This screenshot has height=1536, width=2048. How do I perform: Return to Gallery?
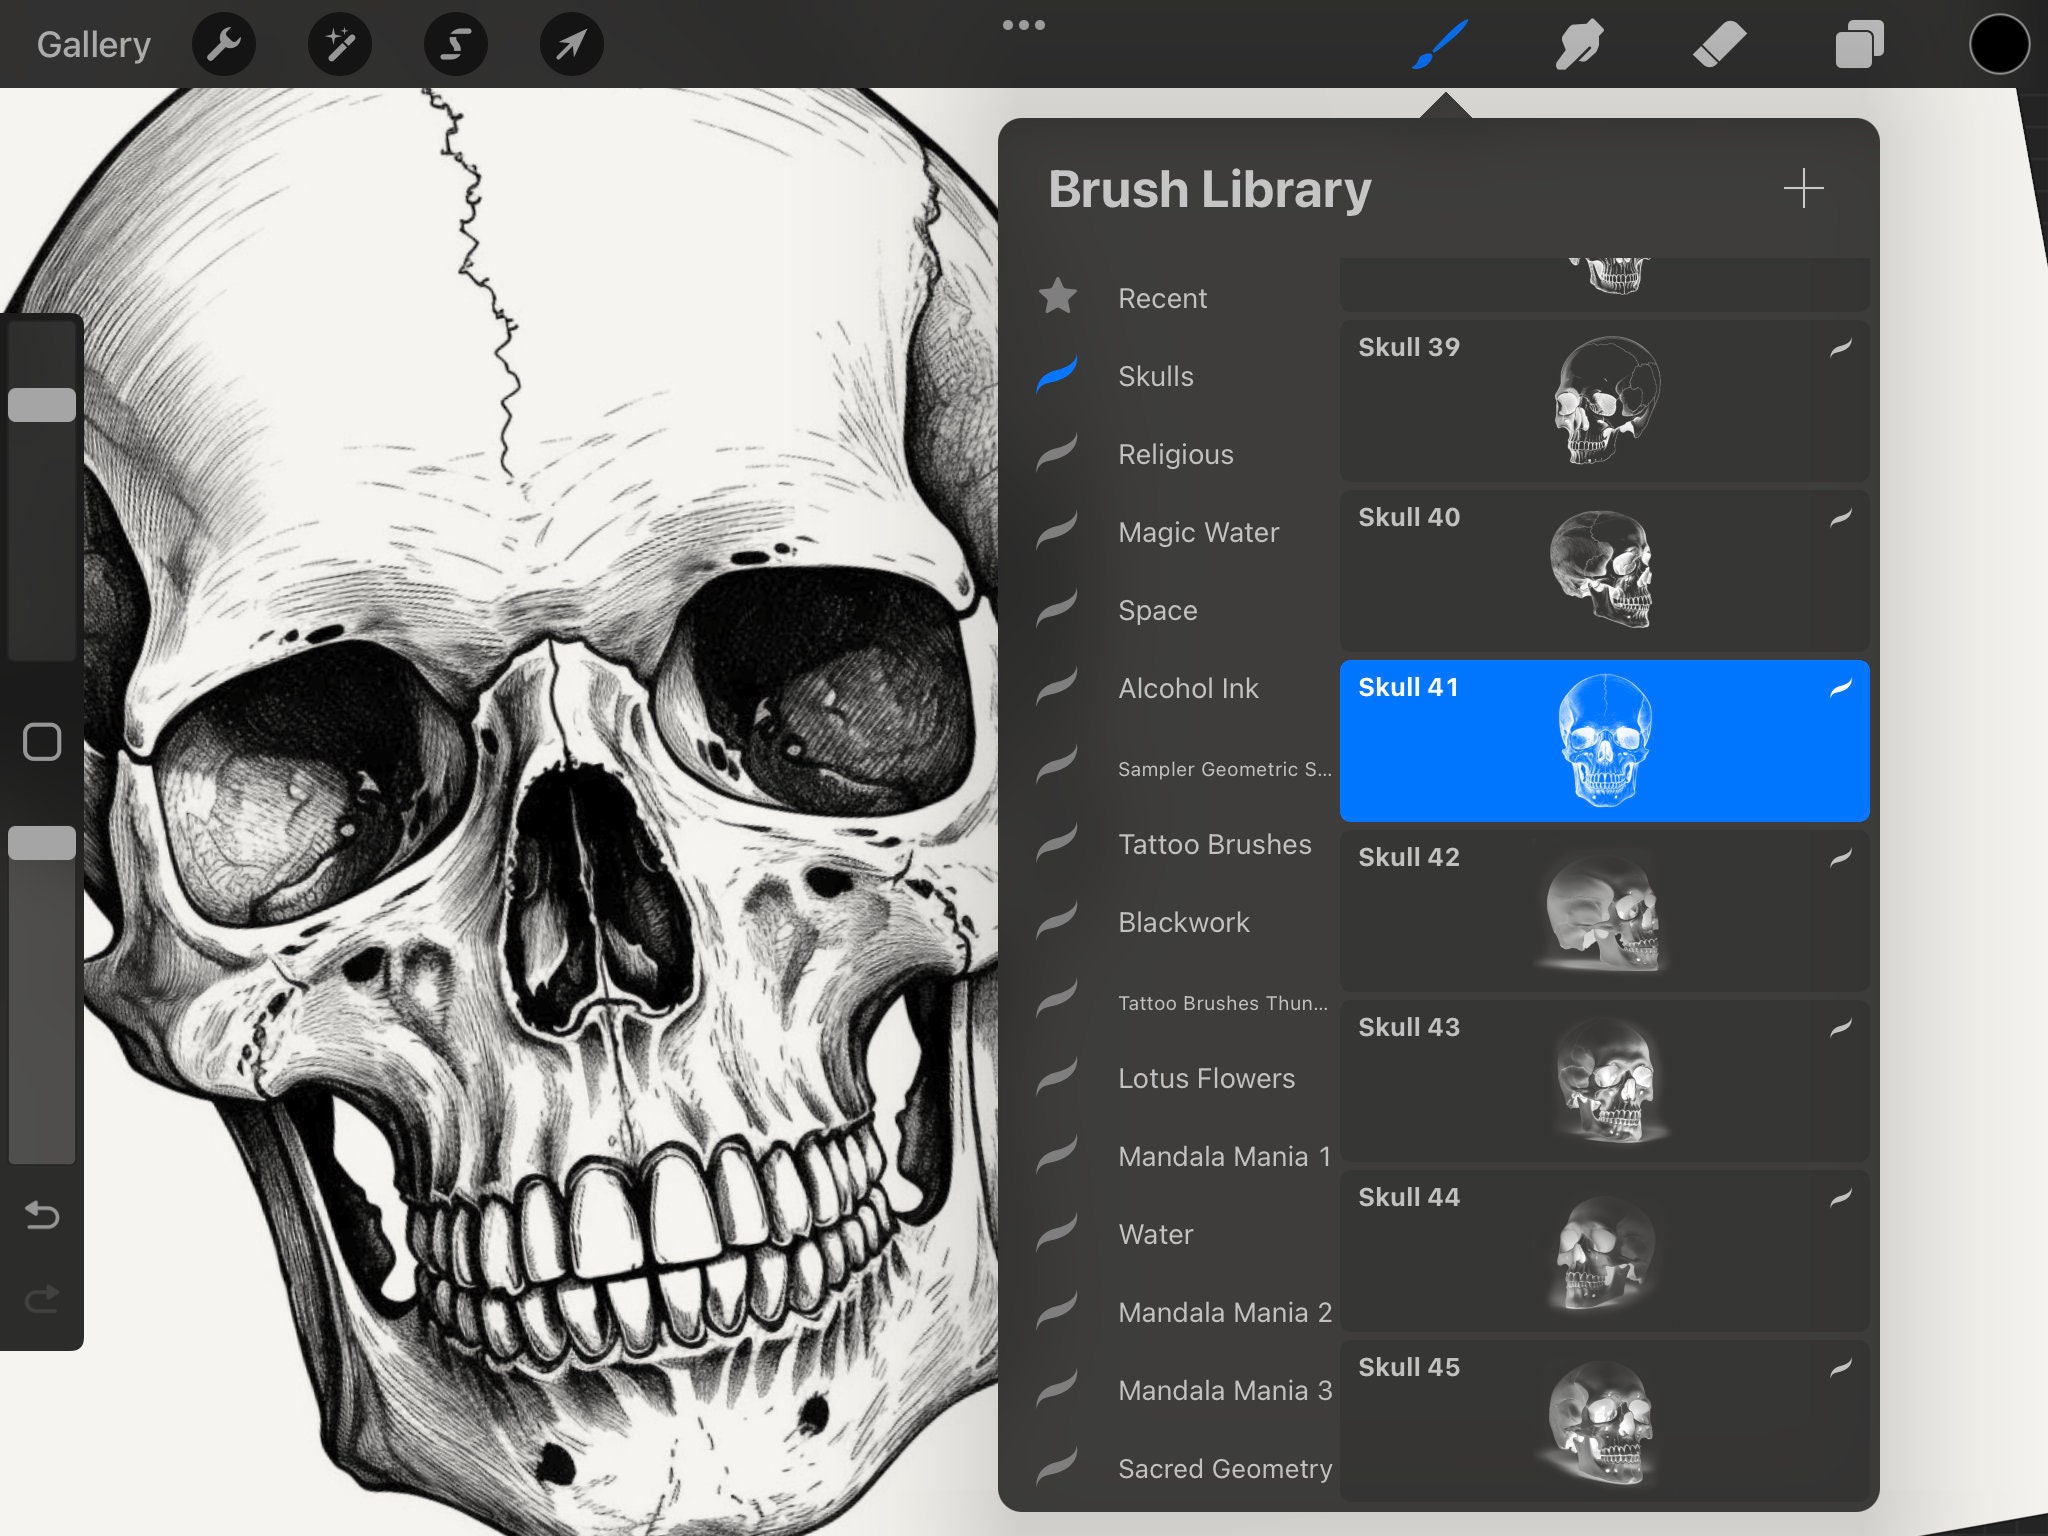pyautogui.click(x=94, y=44)
